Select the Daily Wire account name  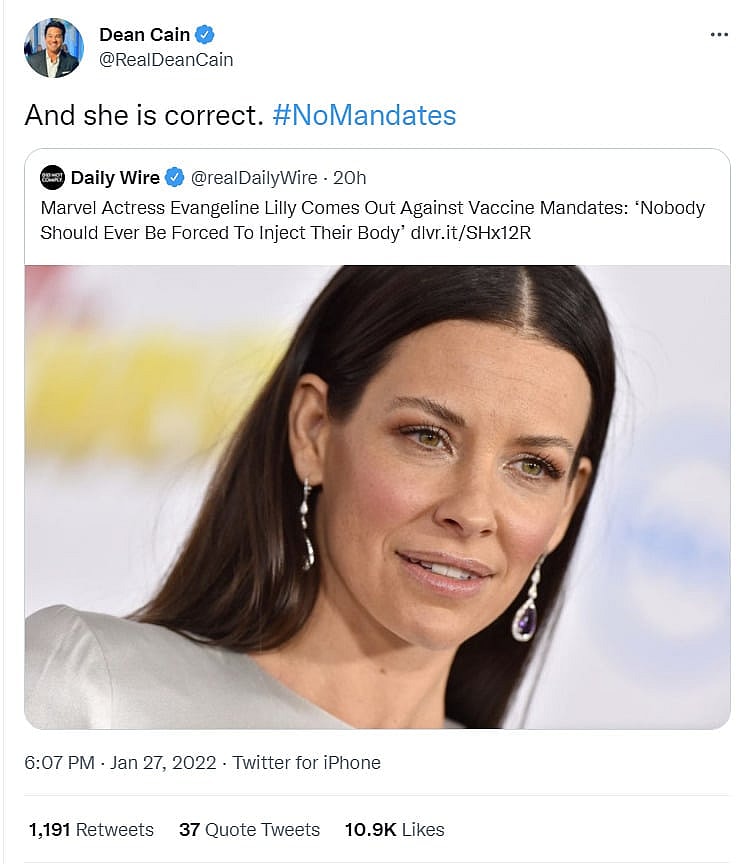(x=115, y=178)
